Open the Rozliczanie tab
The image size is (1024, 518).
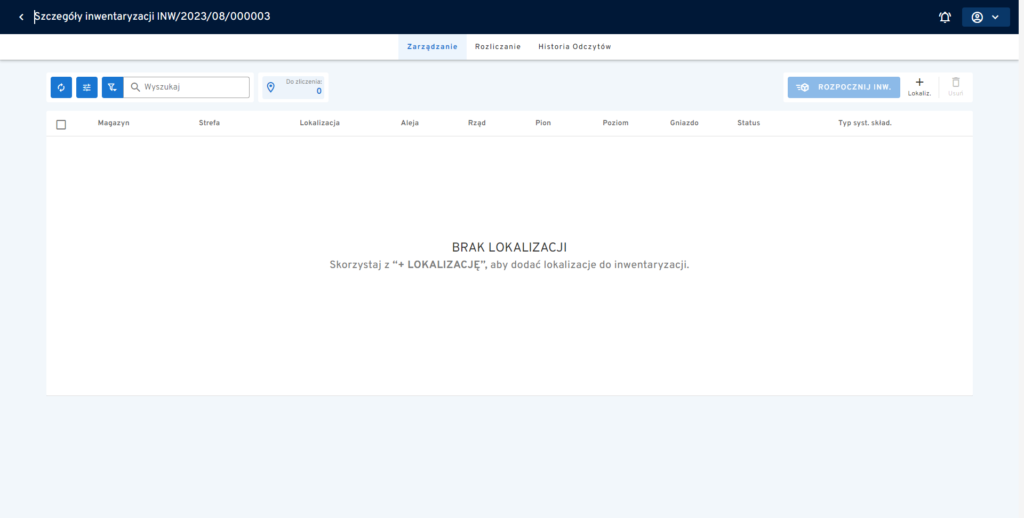tap(497, 47)
